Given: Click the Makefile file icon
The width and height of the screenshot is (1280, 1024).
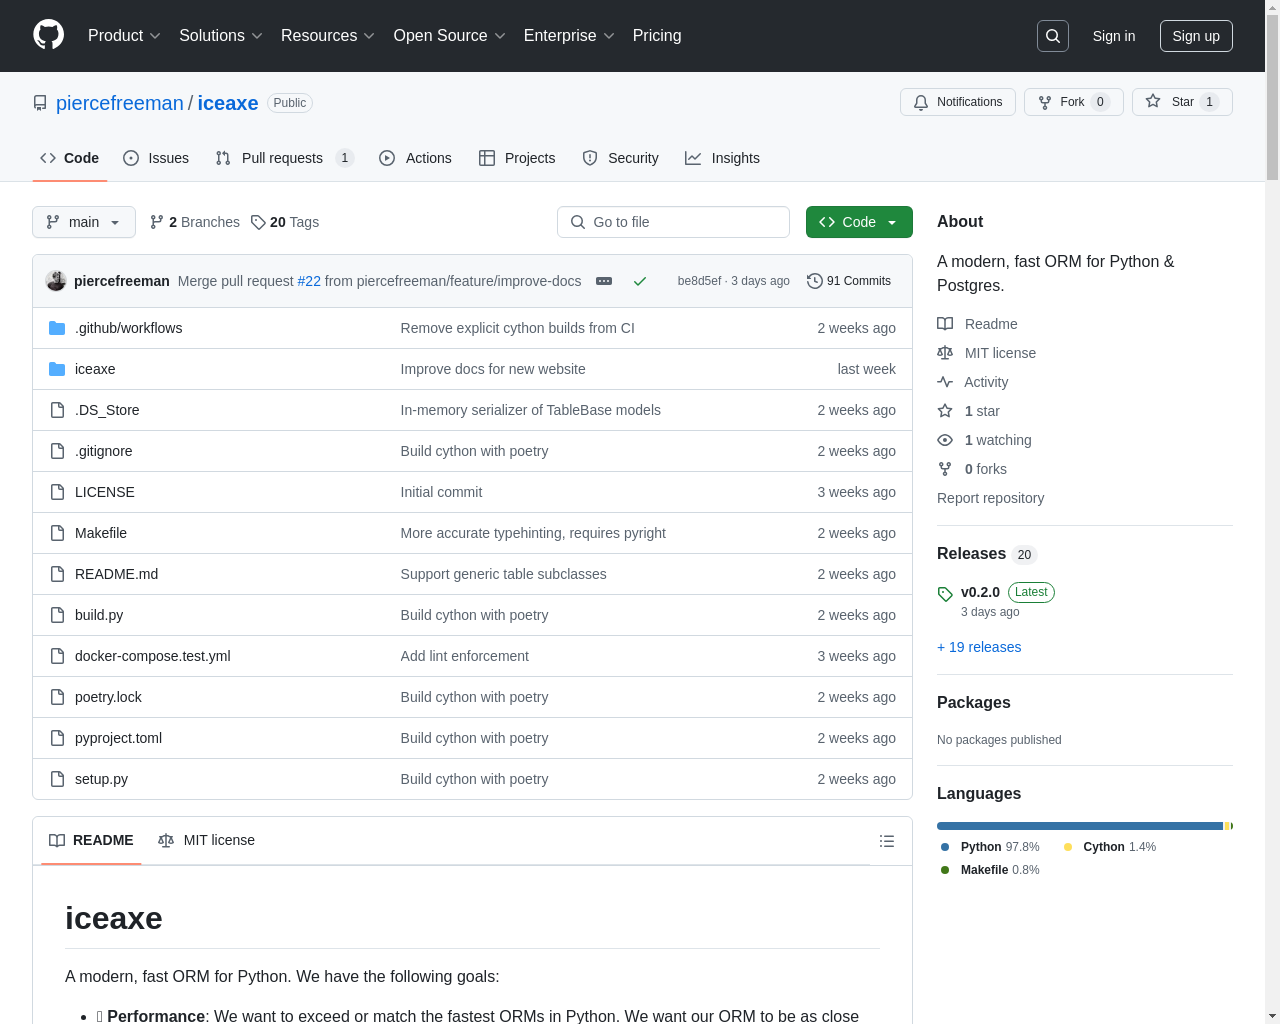Looking at the screenshot, I should 57,533.
